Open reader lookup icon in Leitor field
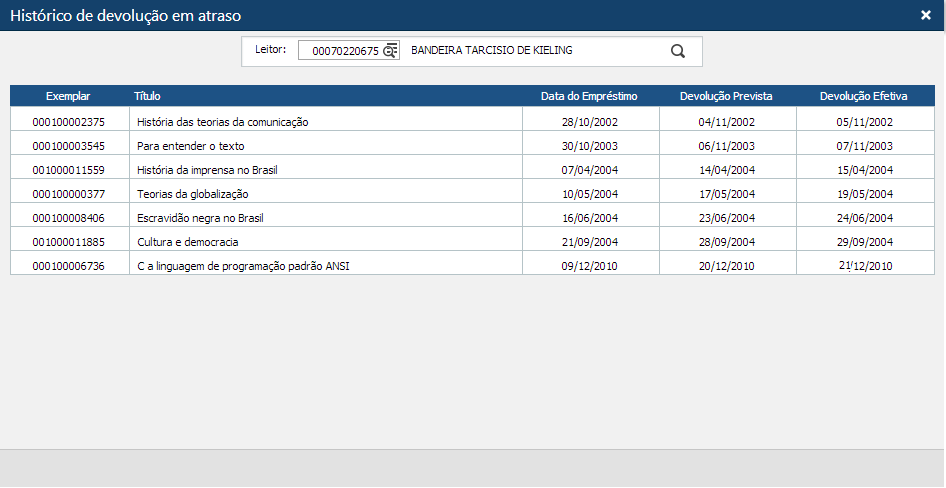Screen dimensions: 946x488 (x=390, y=51)
